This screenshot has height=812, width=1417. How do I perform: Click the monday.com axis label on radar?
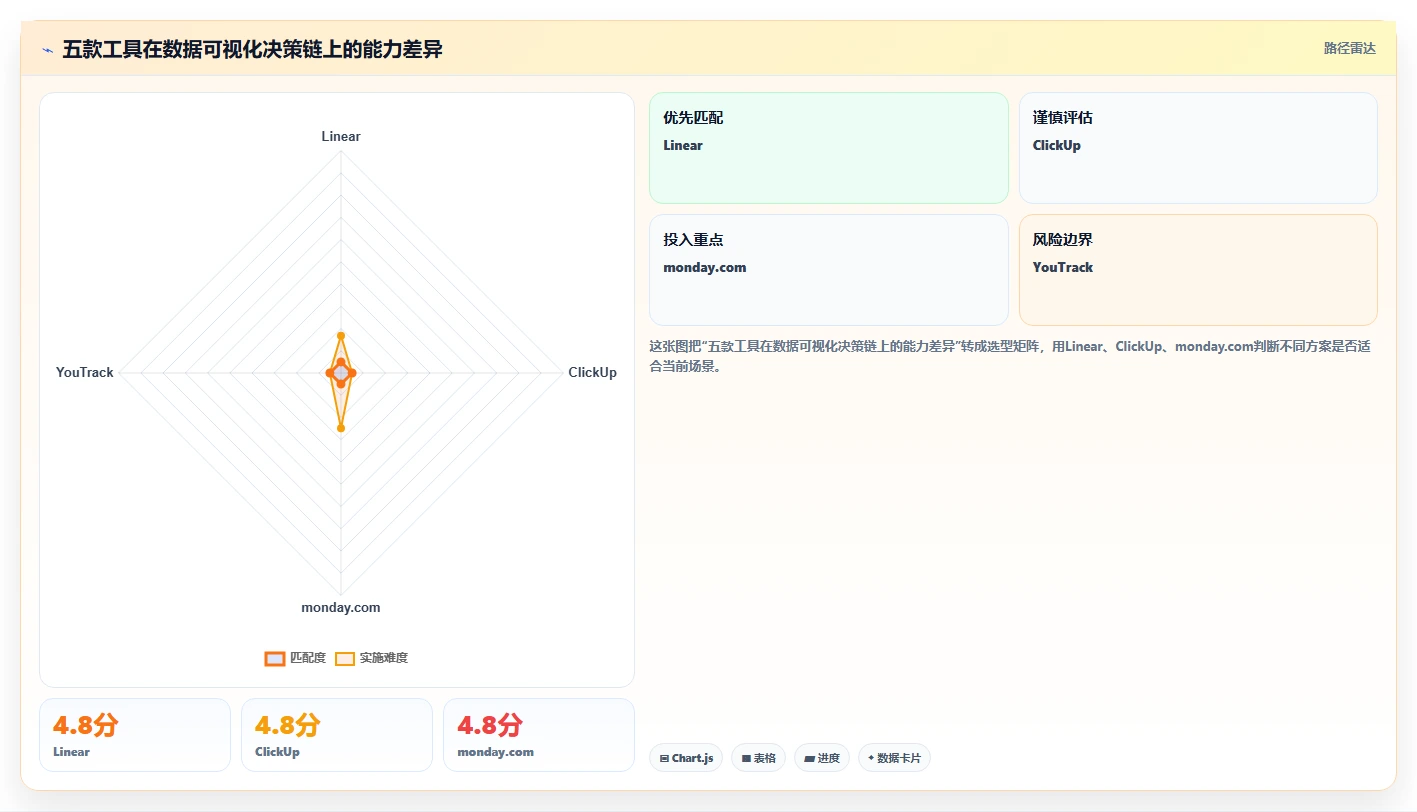point(341,607)
